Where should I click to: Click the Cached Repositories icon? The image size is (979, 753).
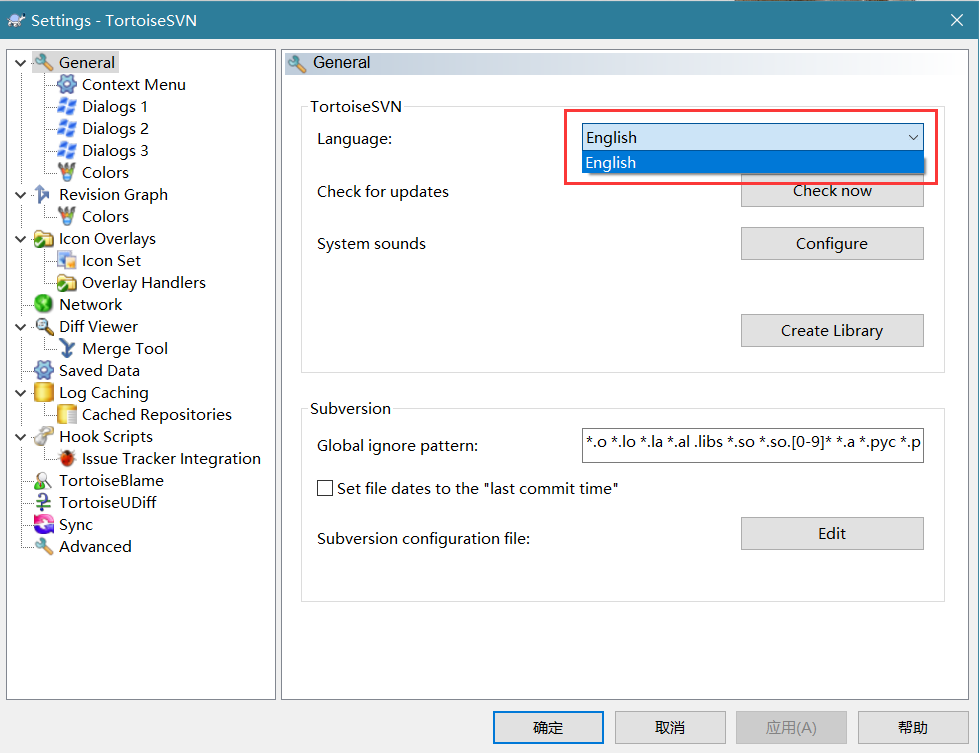(67, 414)
